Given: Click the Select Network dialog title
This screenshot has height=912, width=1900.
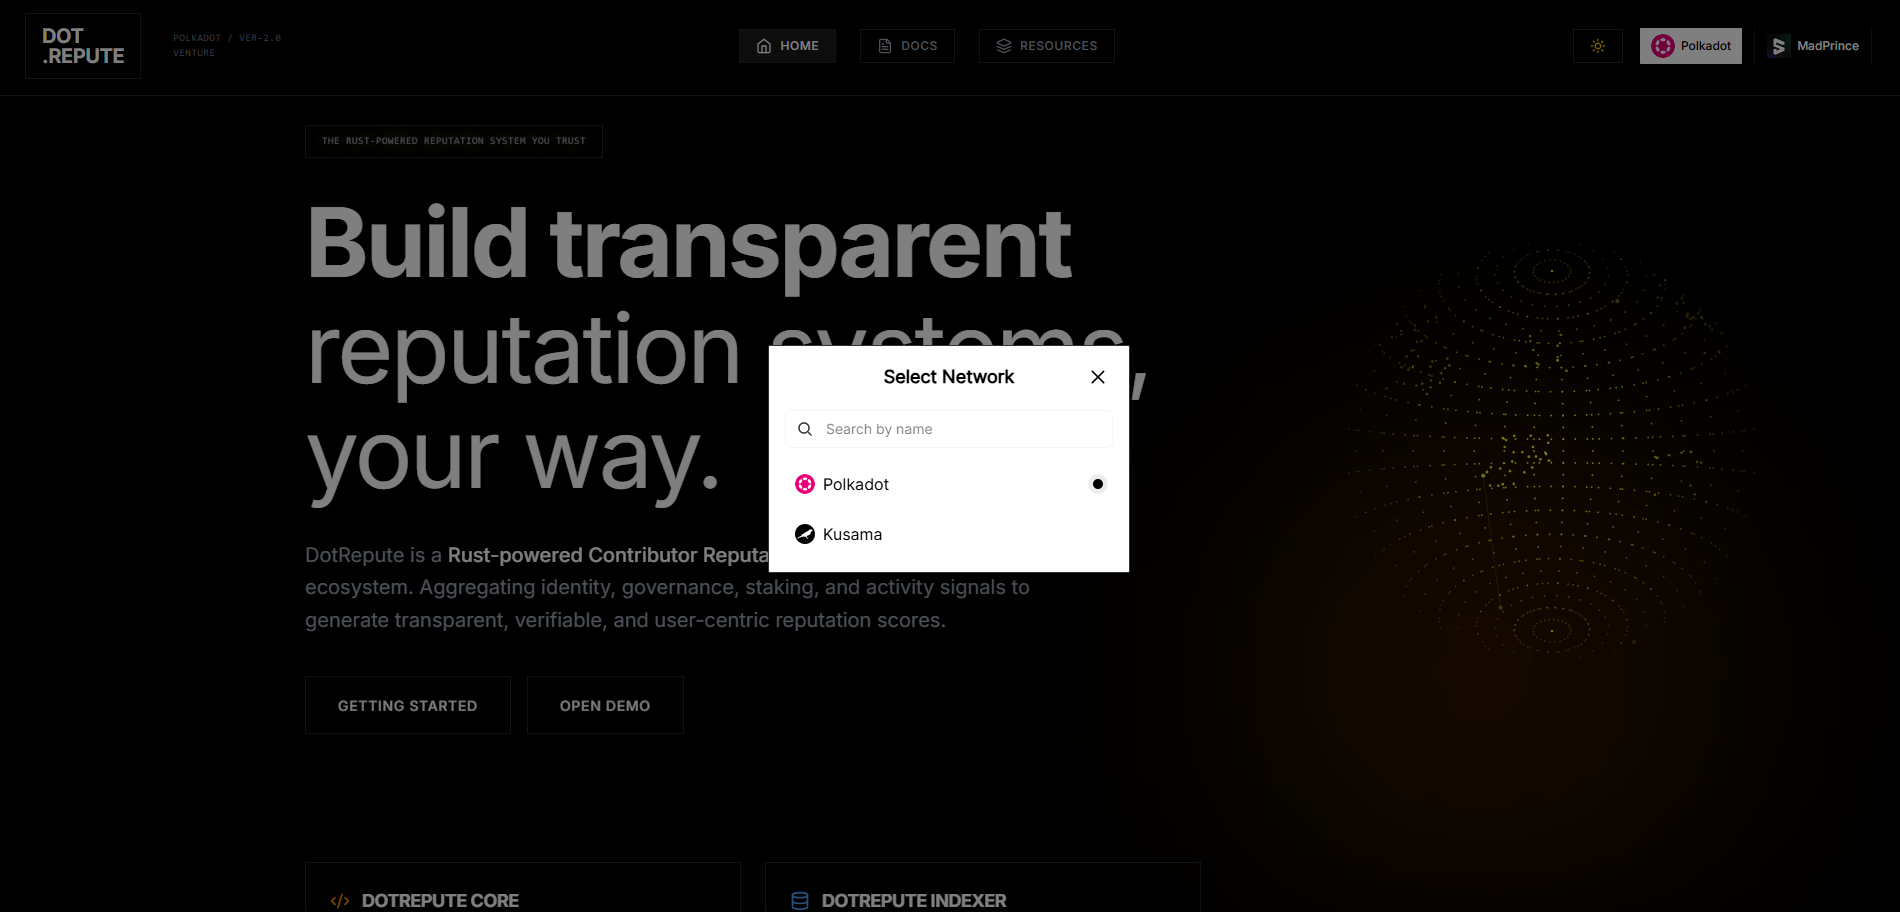Looking at the screenshot, I should [948, 377].
